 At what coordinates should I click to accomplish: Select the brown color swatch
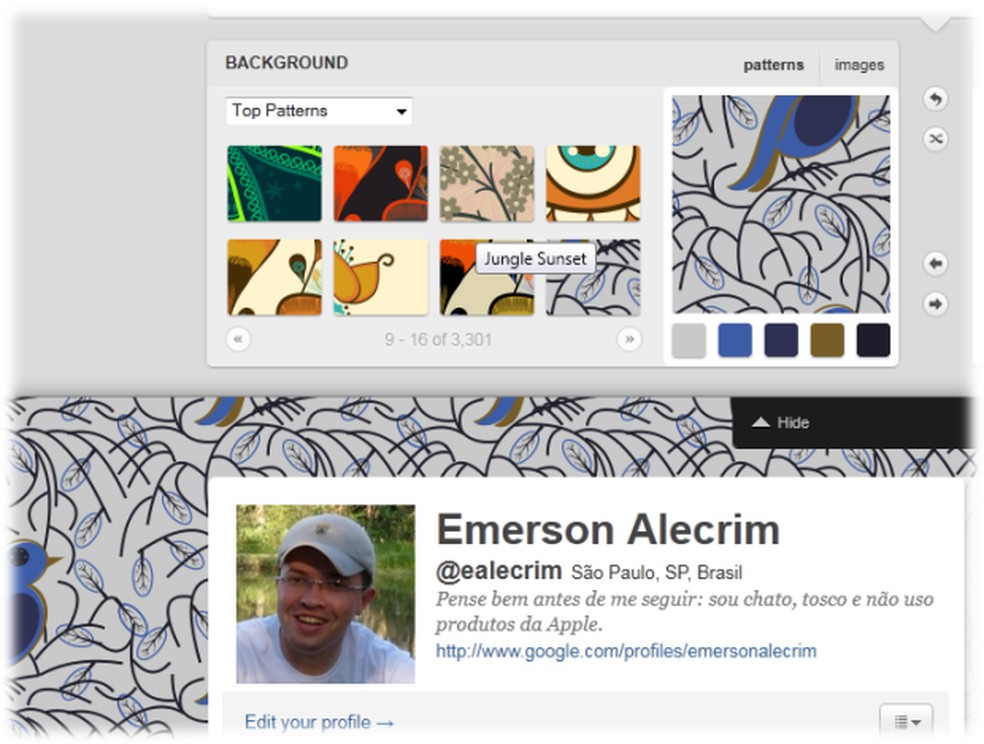point(827,341)
